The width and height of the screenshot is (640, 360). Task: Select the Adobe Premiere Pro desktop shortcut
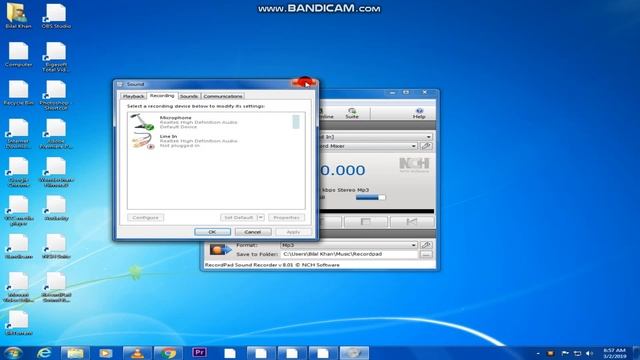pos(56,134)
